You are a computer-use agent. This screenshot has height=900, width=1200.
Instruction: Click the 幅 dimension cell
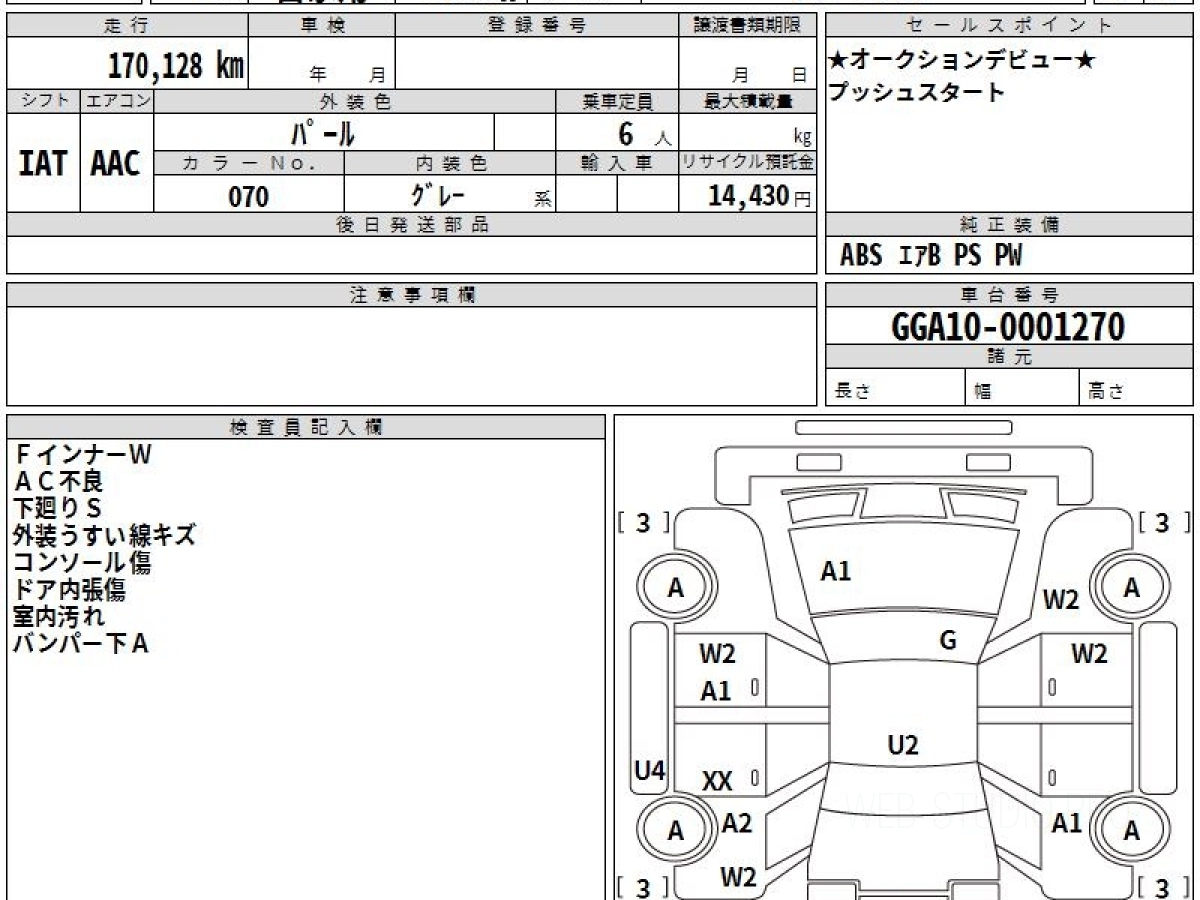[1022, 389]
